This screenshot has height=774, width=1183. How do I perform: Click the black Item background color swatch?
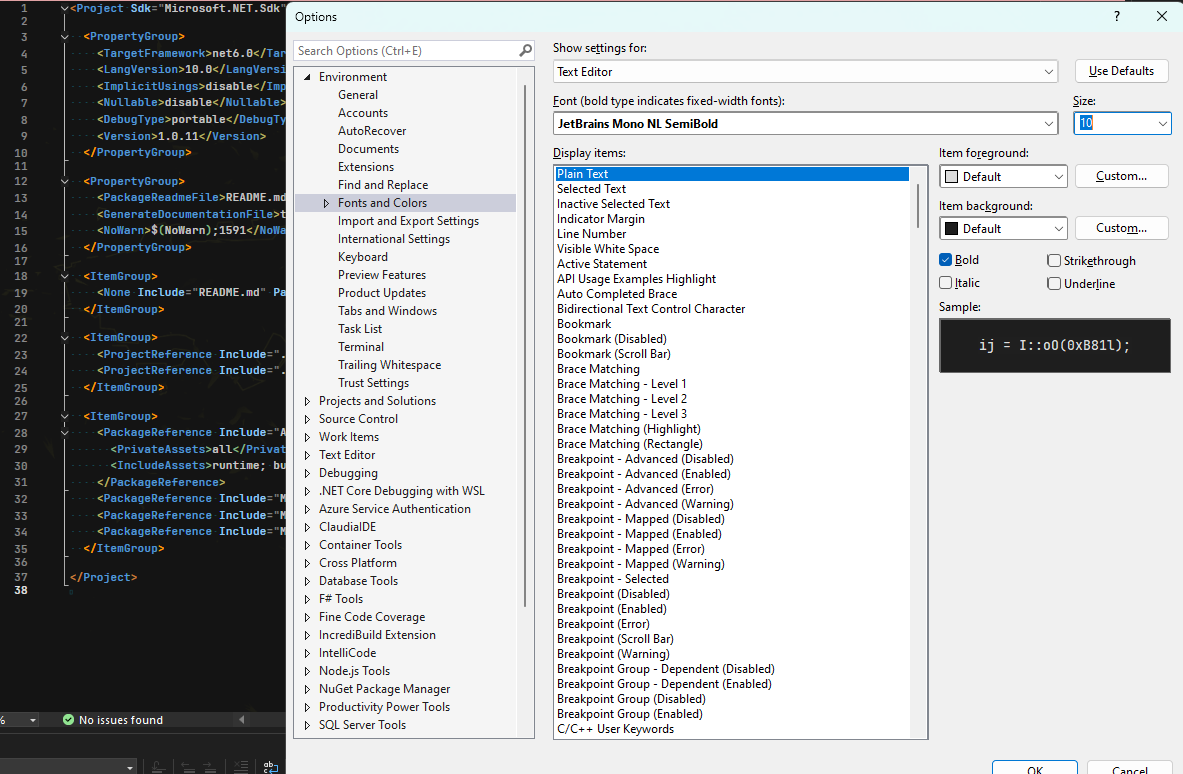pos(952,229)
